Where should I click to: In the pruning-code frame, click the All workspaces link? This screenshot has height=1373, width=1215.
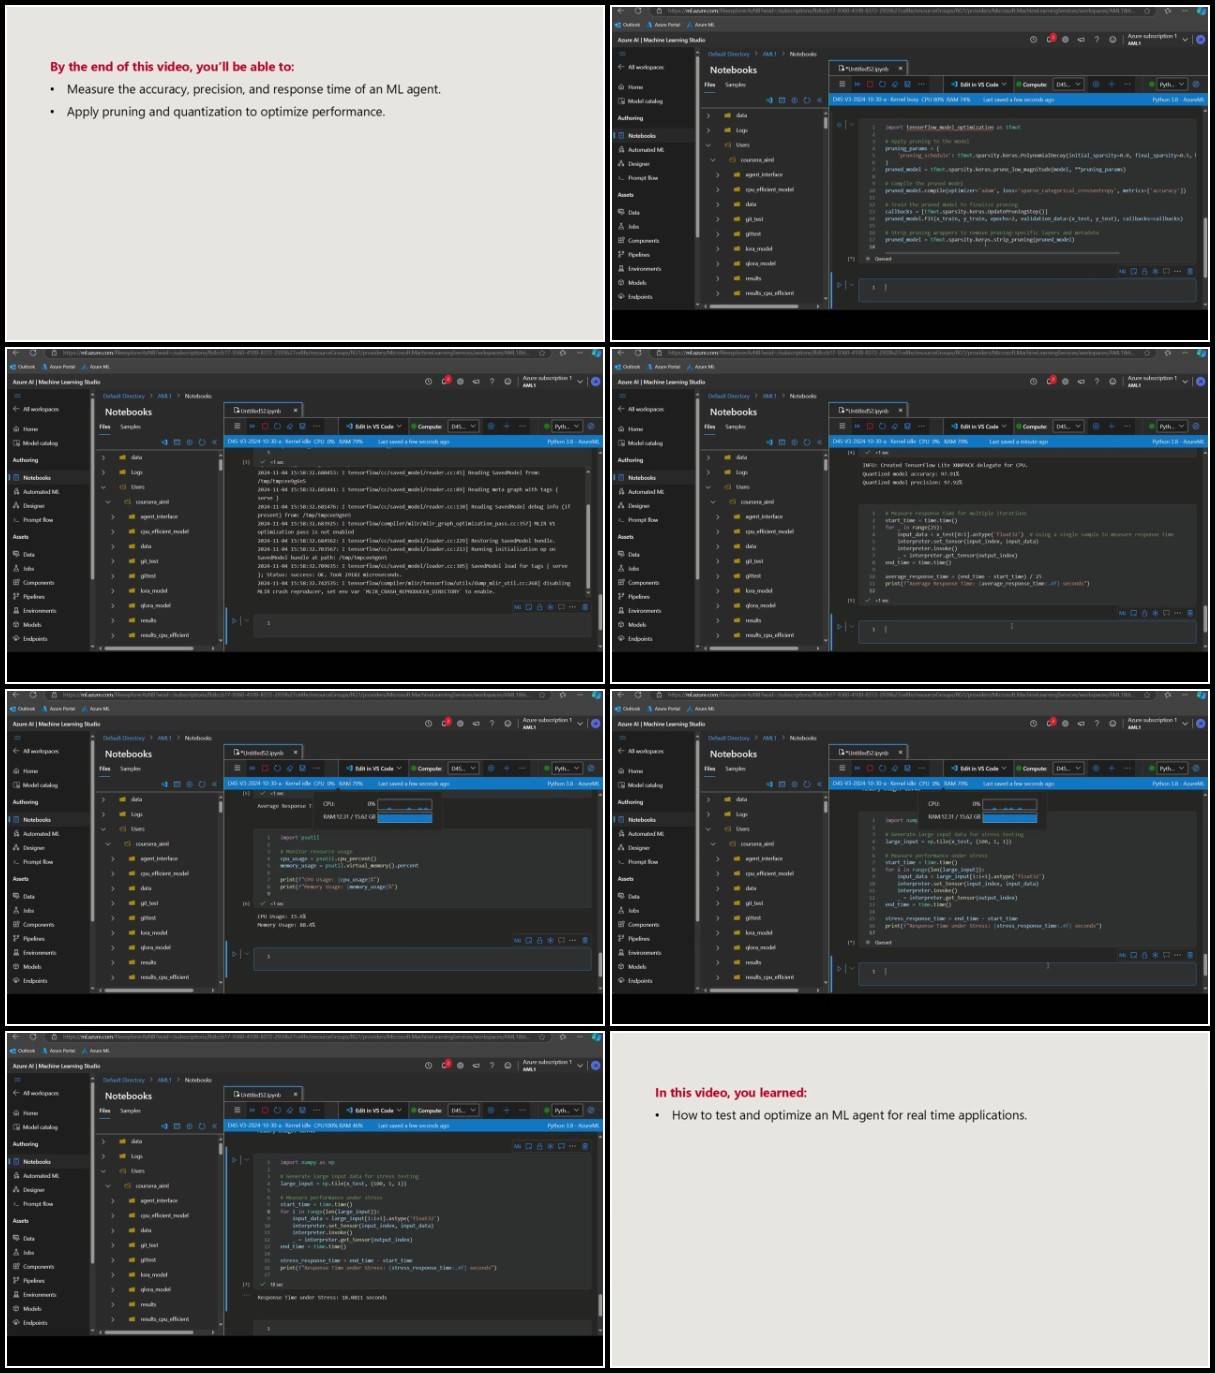(x=644, y=67)
